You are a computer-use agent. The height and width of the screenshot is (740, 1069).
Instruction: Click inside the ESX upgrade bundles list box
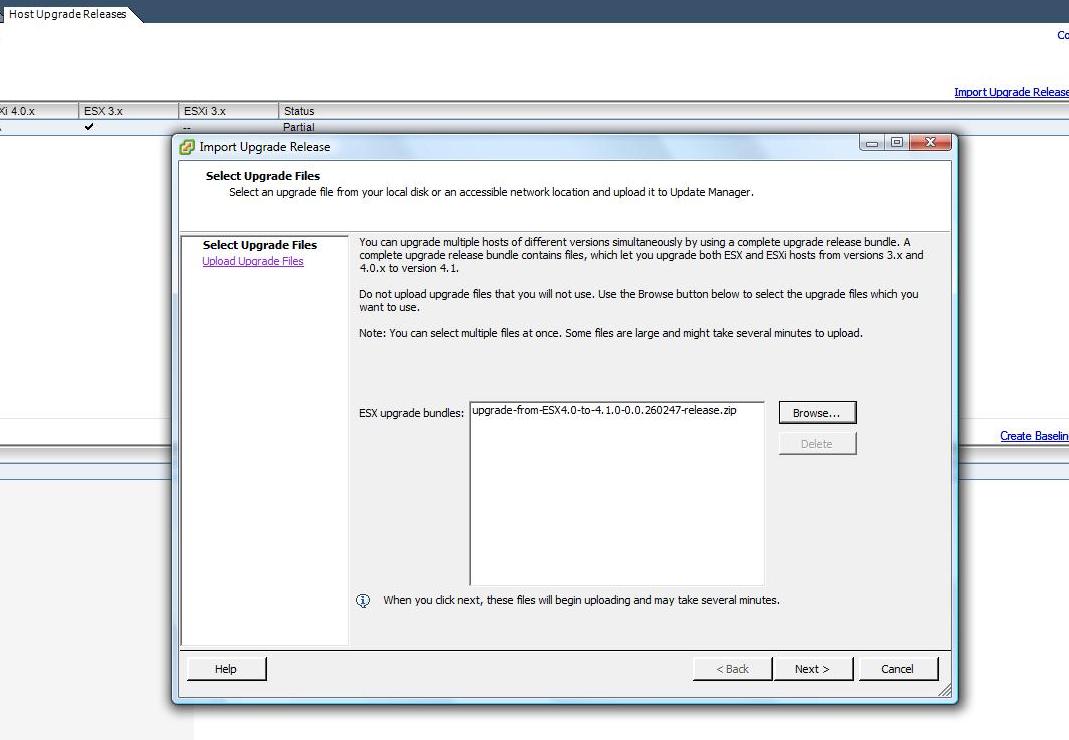click(x=617, y=493)
